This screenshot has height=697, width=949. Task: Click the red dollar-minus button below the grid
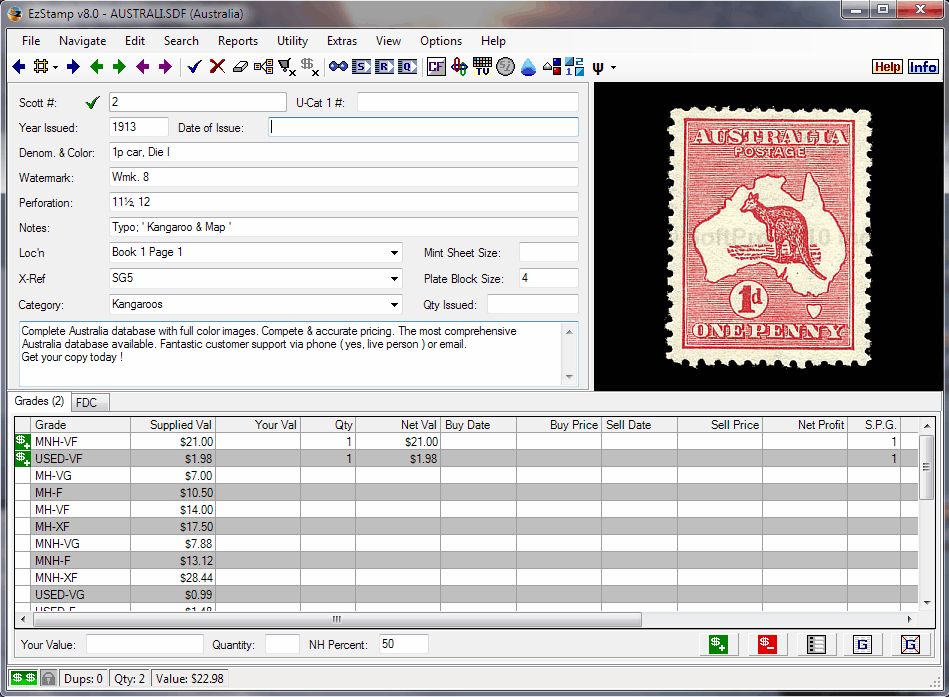[x=767, y=644]
